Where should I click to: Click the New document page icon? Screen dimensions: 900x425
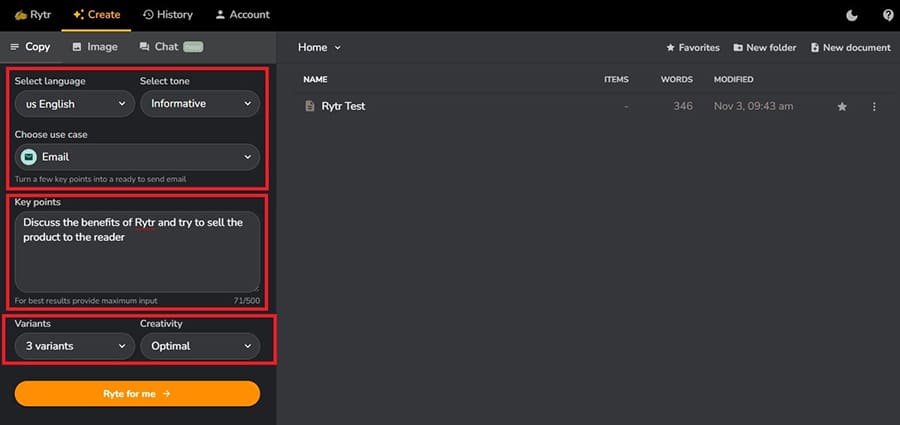click(x=814, y=48)
